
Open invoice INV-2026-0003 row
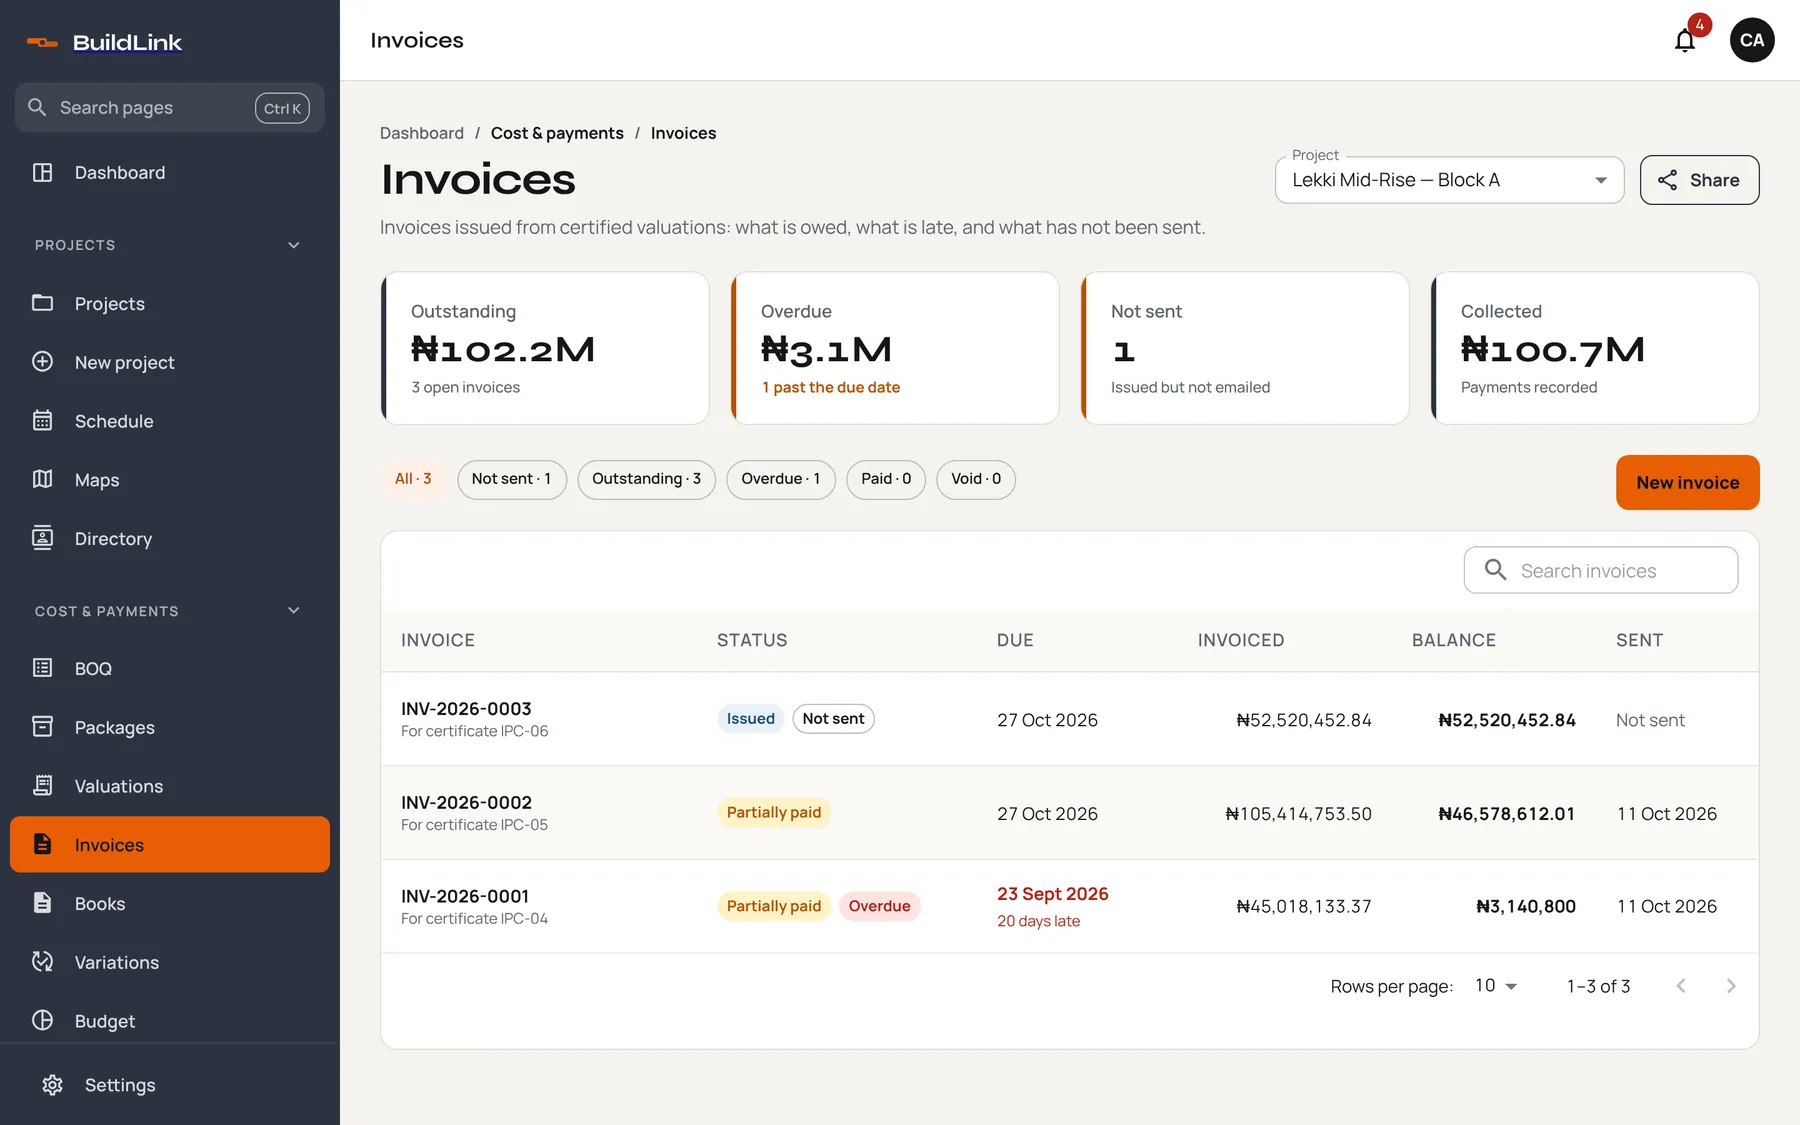point(1070,719)
